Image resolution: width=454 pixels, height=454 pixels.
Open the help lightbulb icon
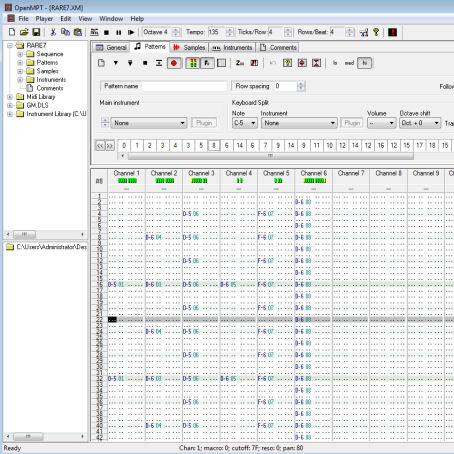tap(376, 32)
